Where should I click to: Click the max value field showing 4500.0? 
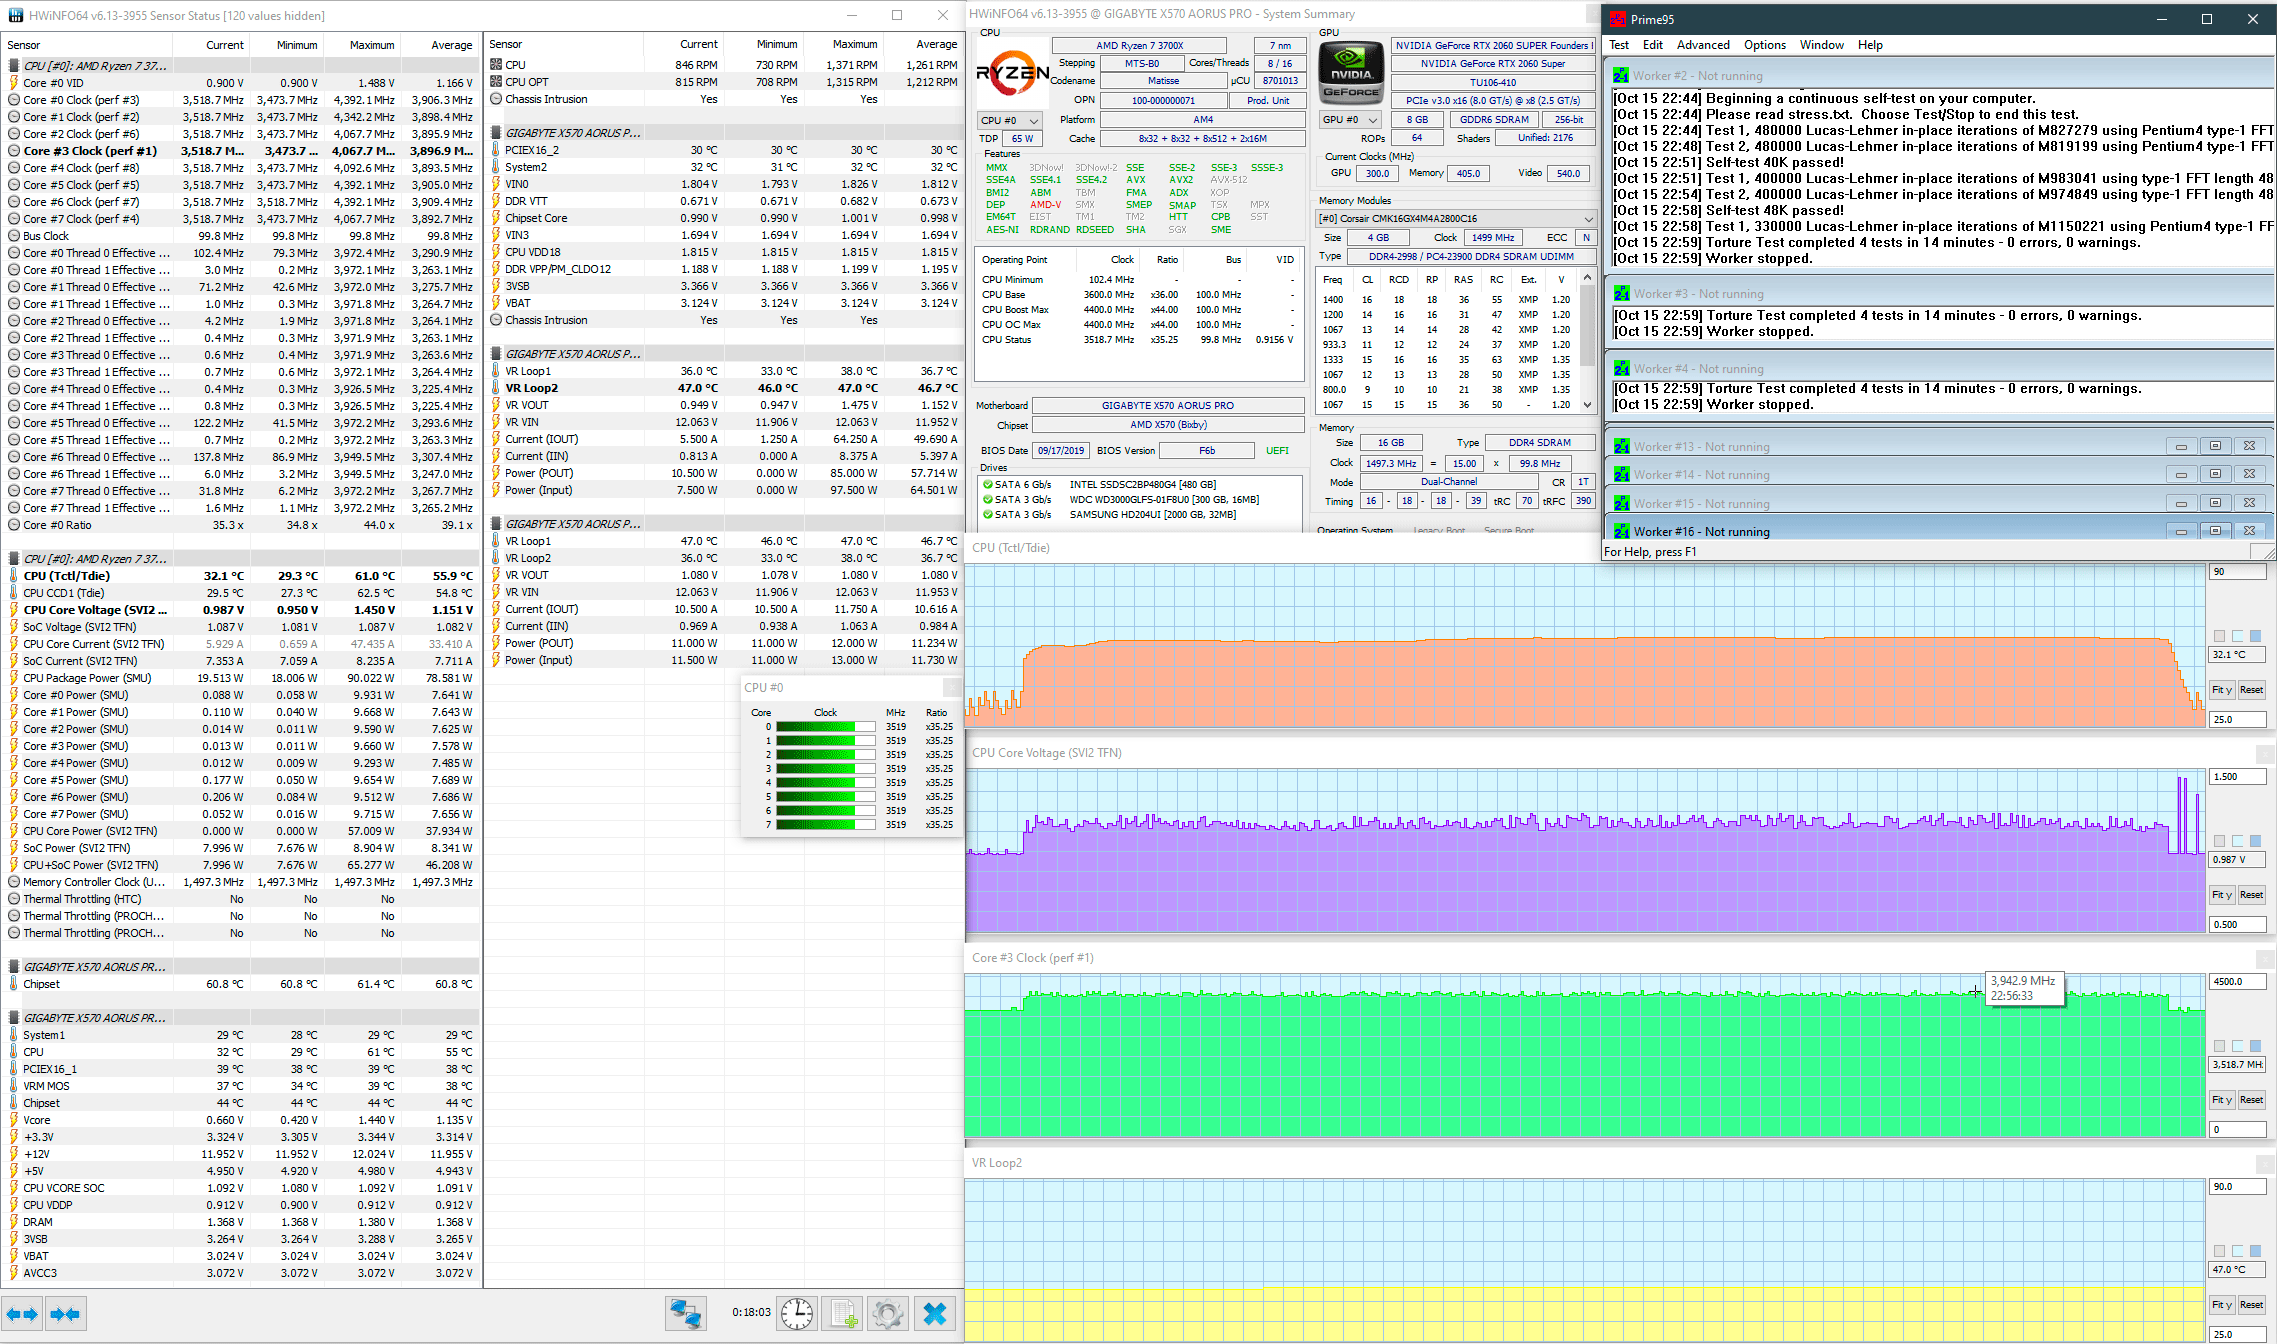click(2236, 982)
